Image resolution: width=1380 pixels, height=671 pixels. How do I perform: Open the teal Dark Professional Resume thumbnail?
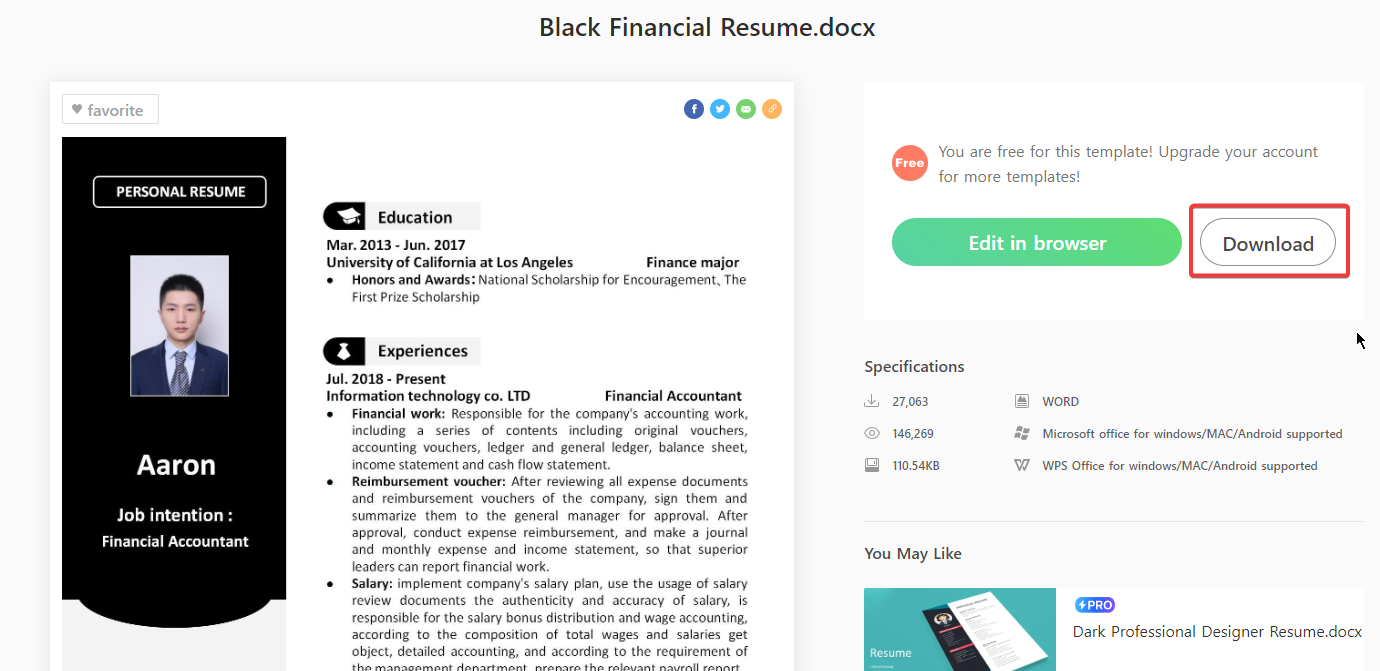tap(959, 629)
